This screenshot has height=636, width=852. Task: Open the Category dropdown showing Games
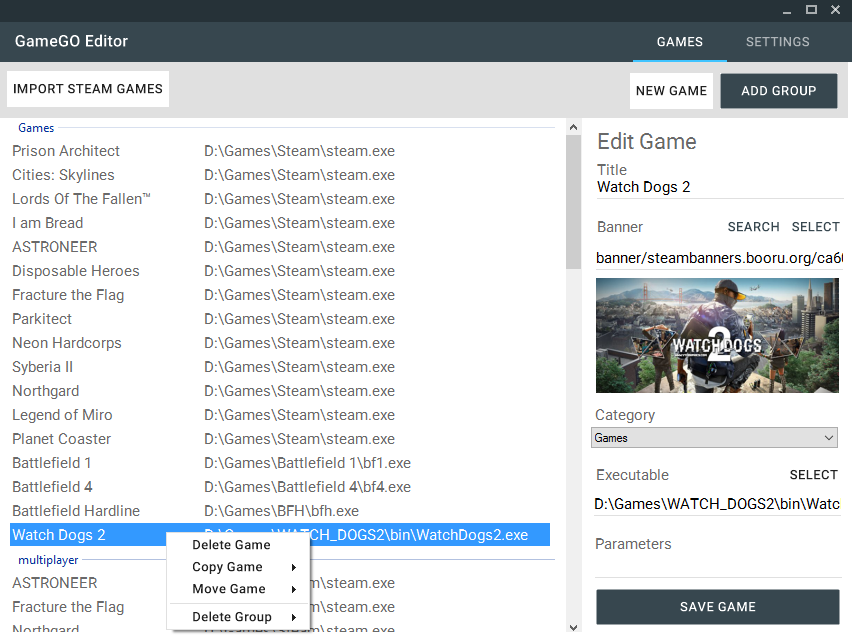coord(714,438)
